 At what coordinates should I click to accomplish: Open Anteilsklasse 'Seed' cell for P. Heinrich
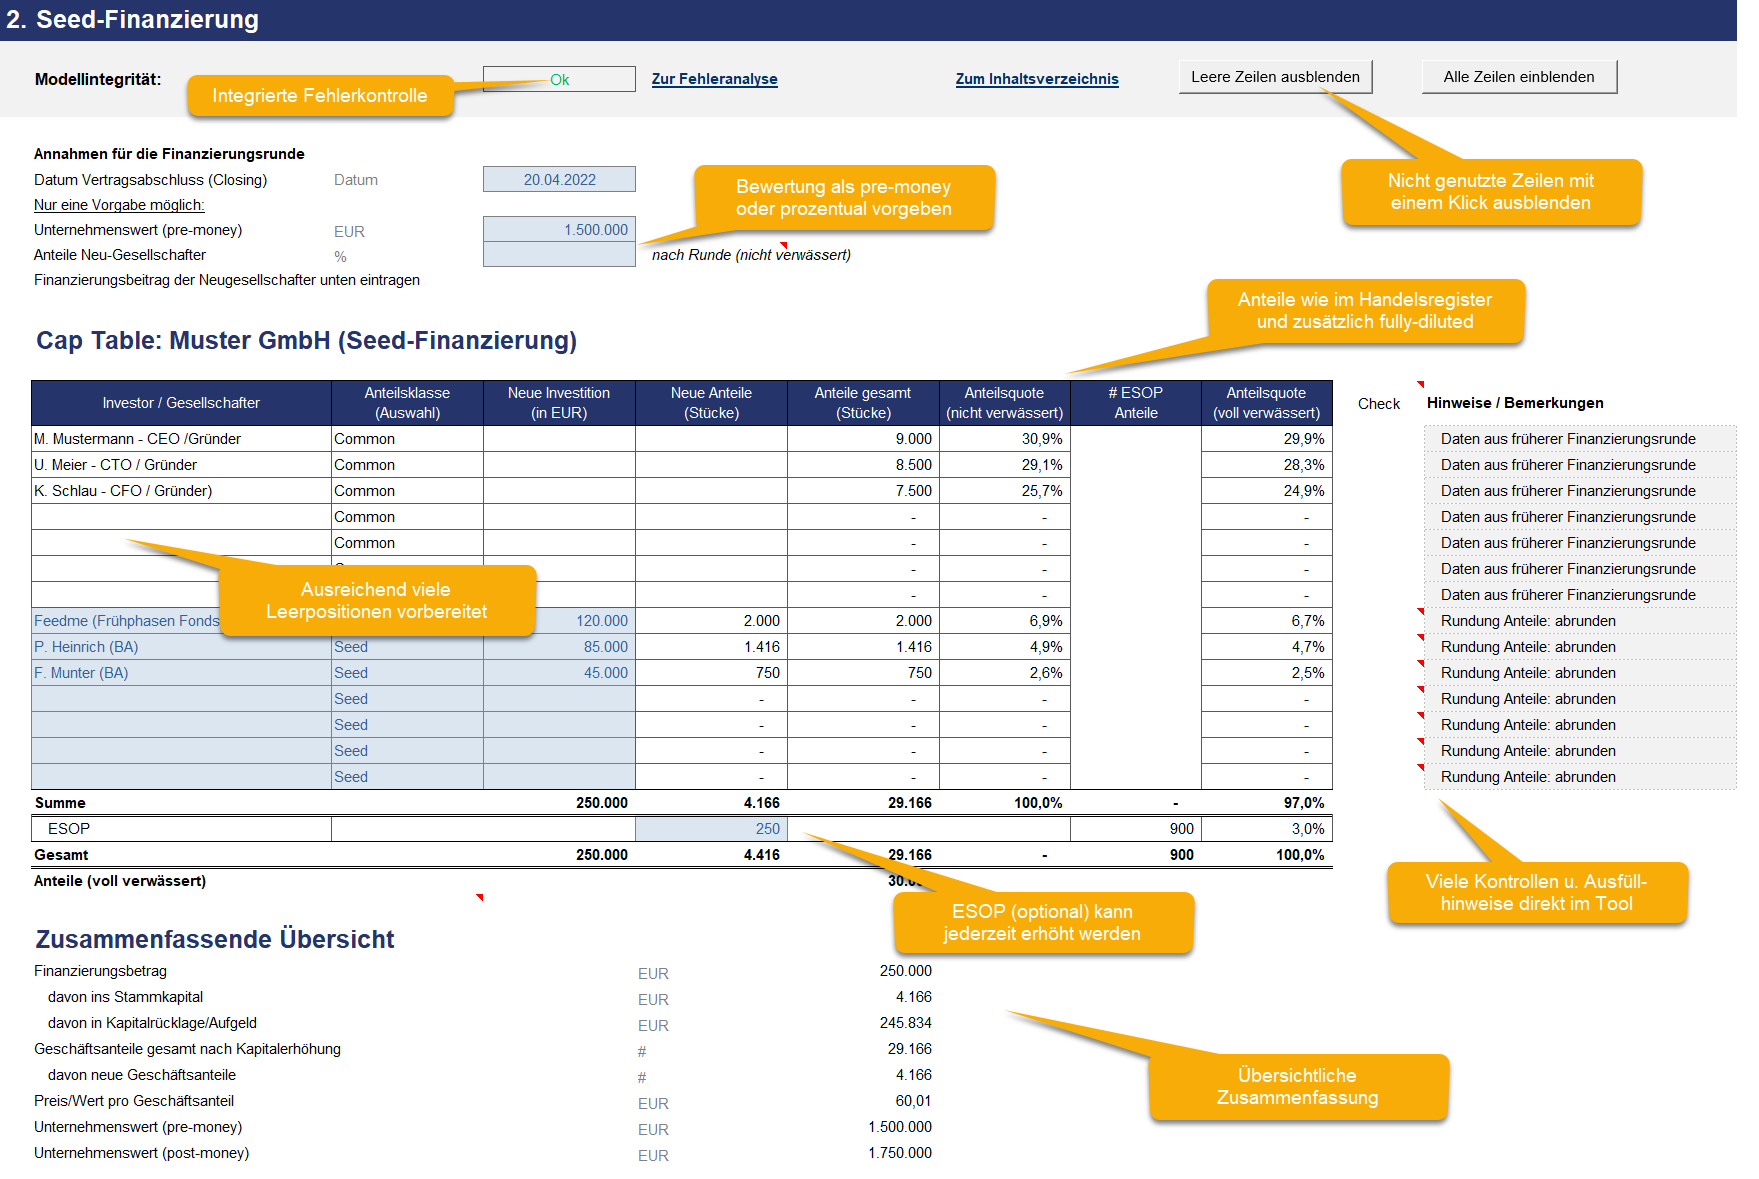407,647
